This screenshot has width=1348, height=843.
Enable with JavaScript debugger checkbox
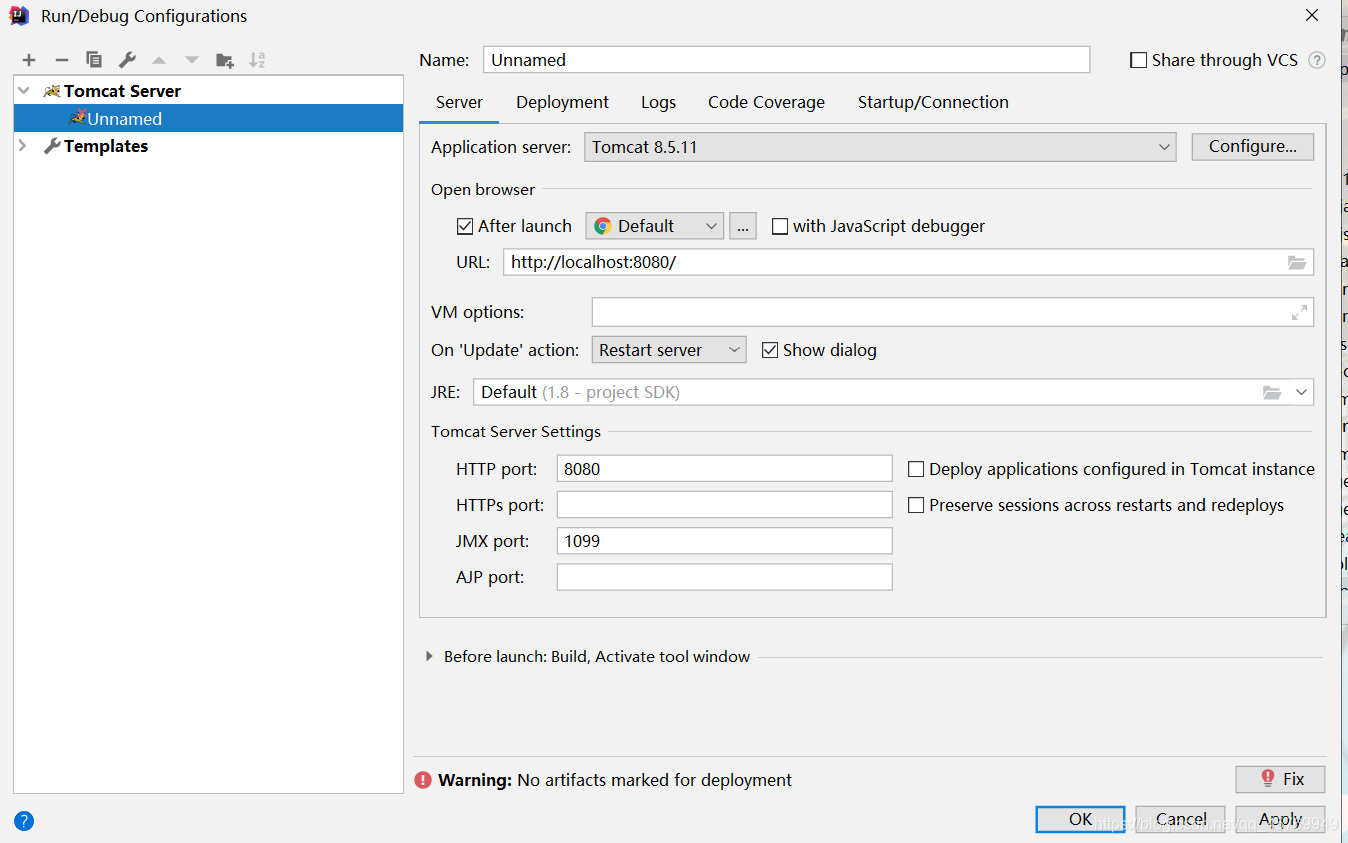point(780,226)
